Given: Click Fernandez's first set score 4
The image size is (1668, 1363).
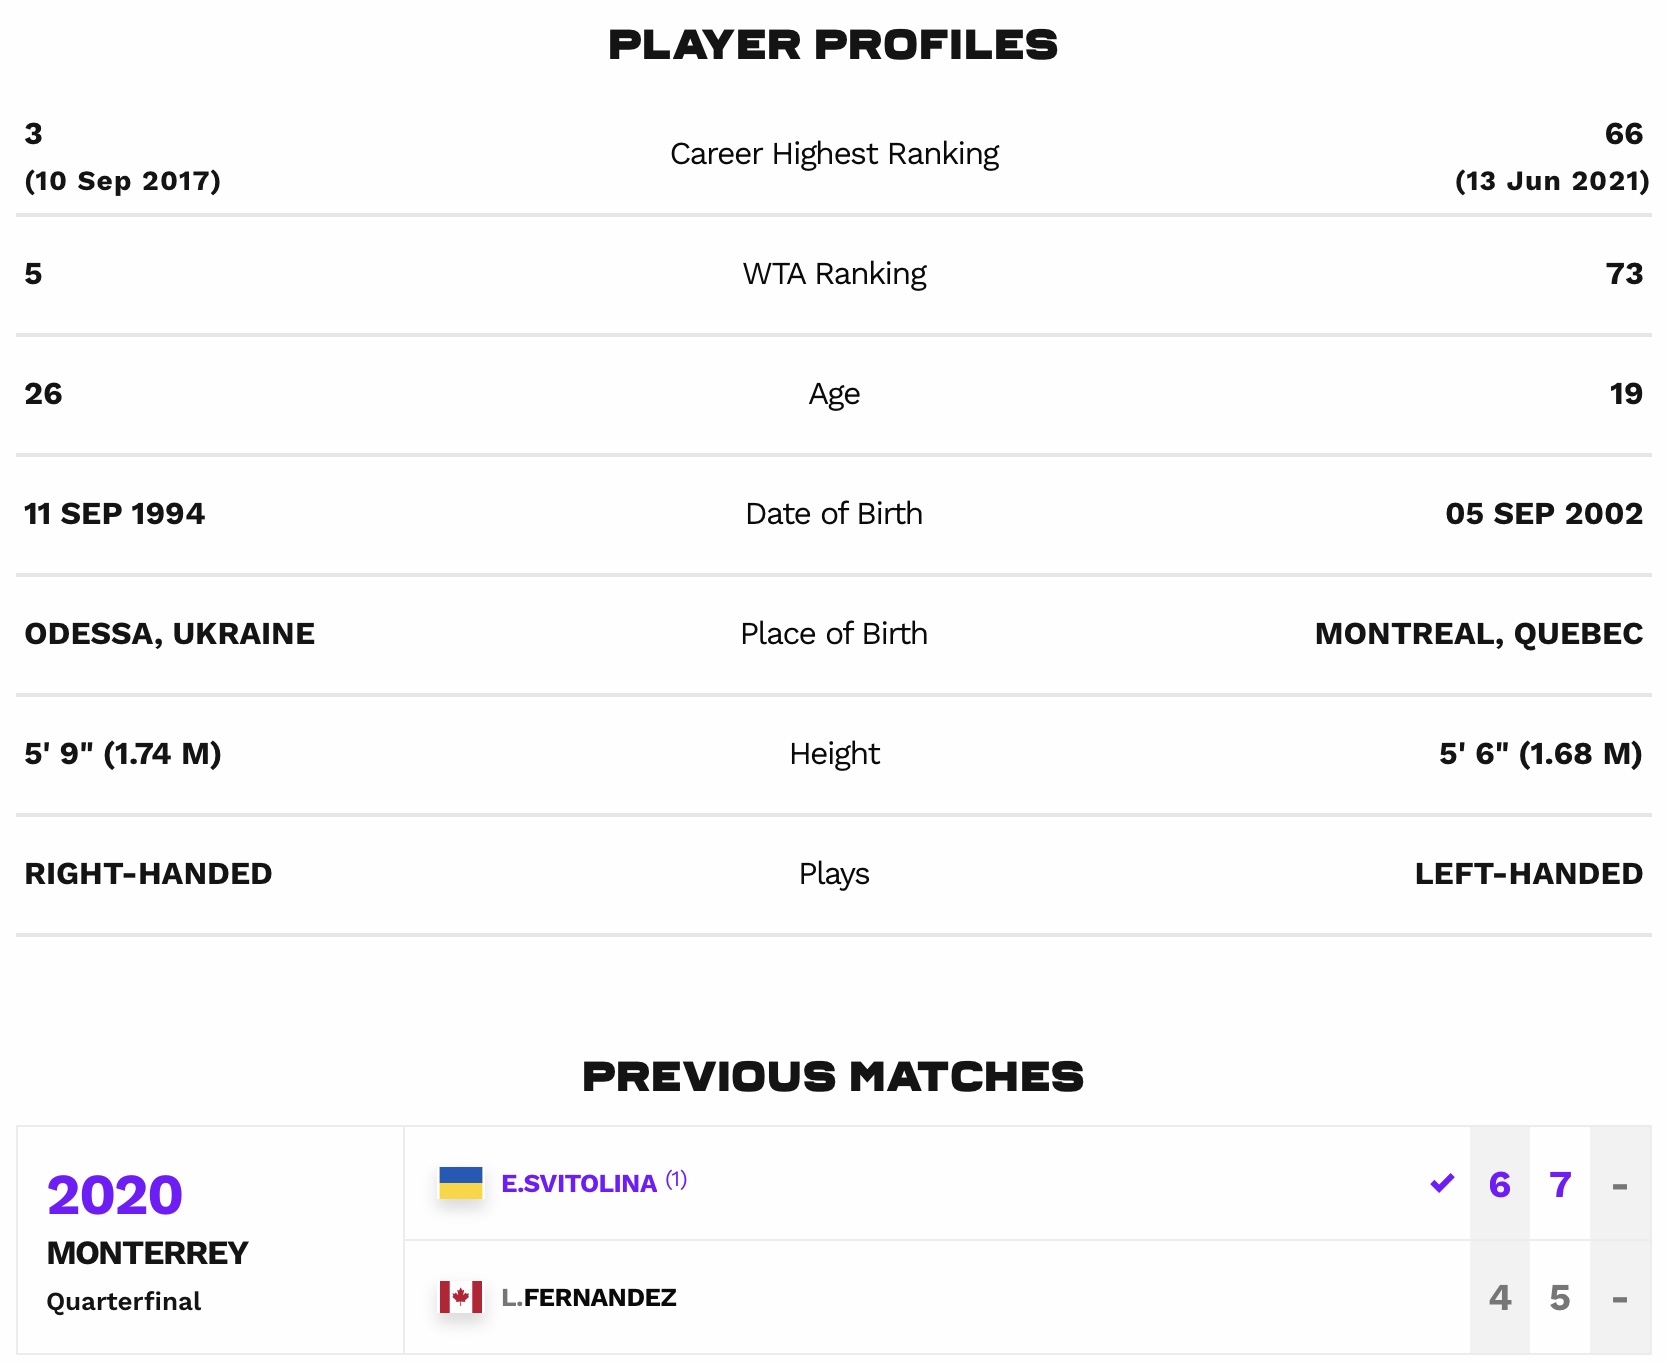Looking at the screenshot, I should (1500, 1298).
